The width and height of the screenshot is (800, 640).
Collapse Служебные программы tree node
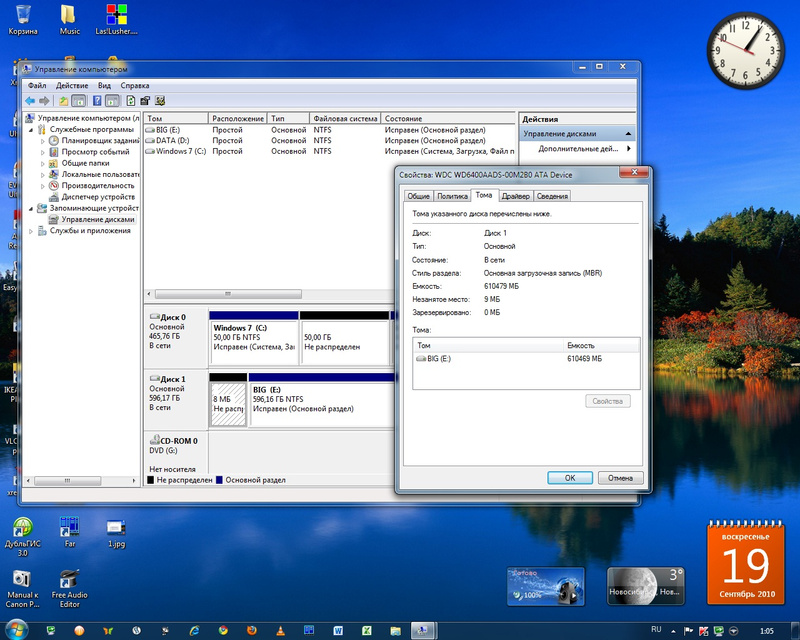coord(32,130)
